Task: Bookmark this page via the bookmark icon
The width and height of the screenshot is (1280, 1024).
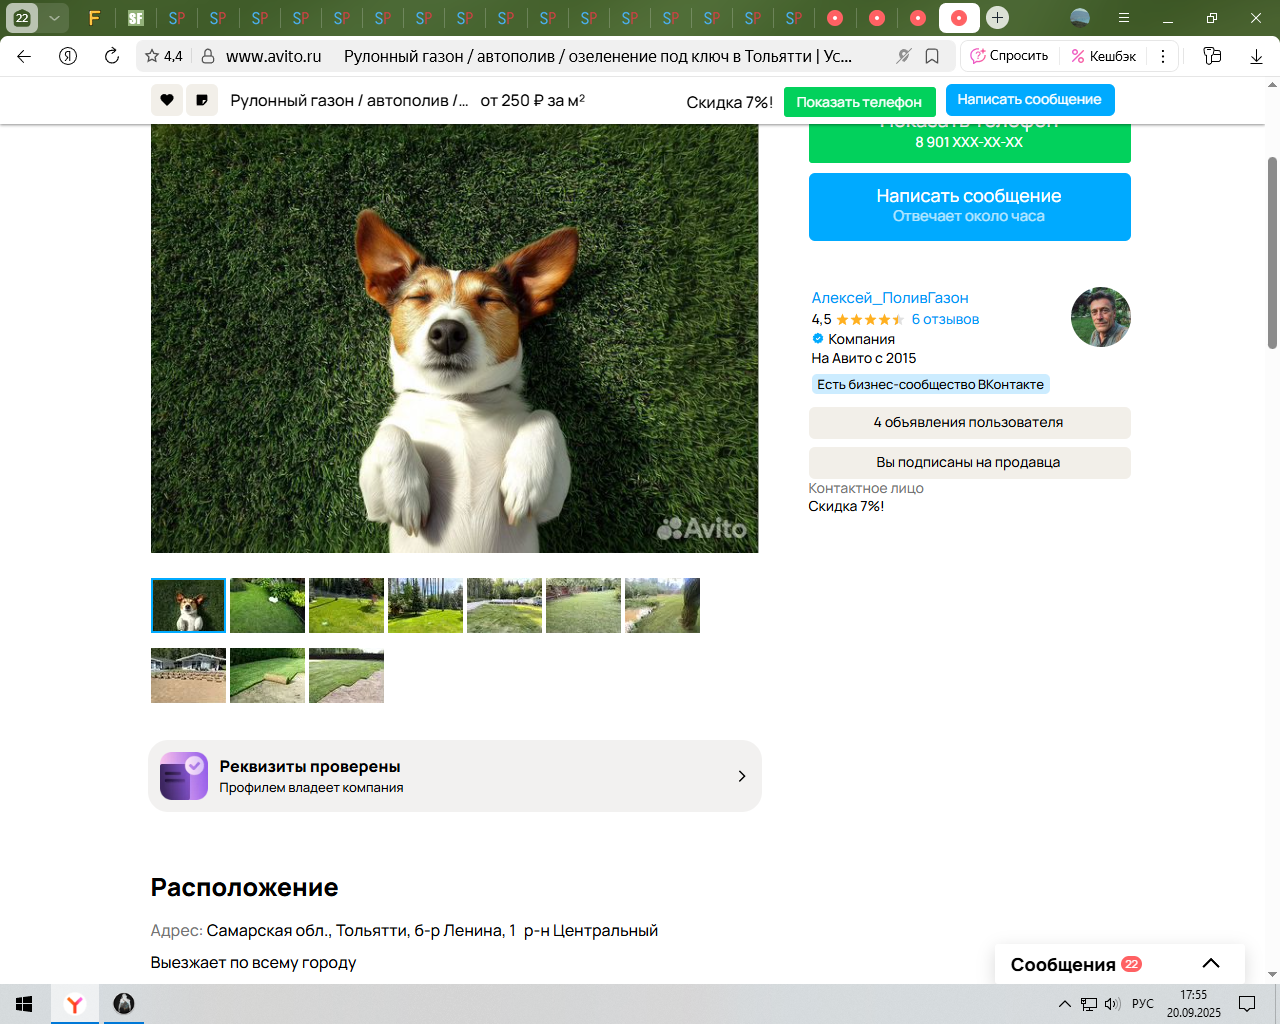Action: coord(932,56)
